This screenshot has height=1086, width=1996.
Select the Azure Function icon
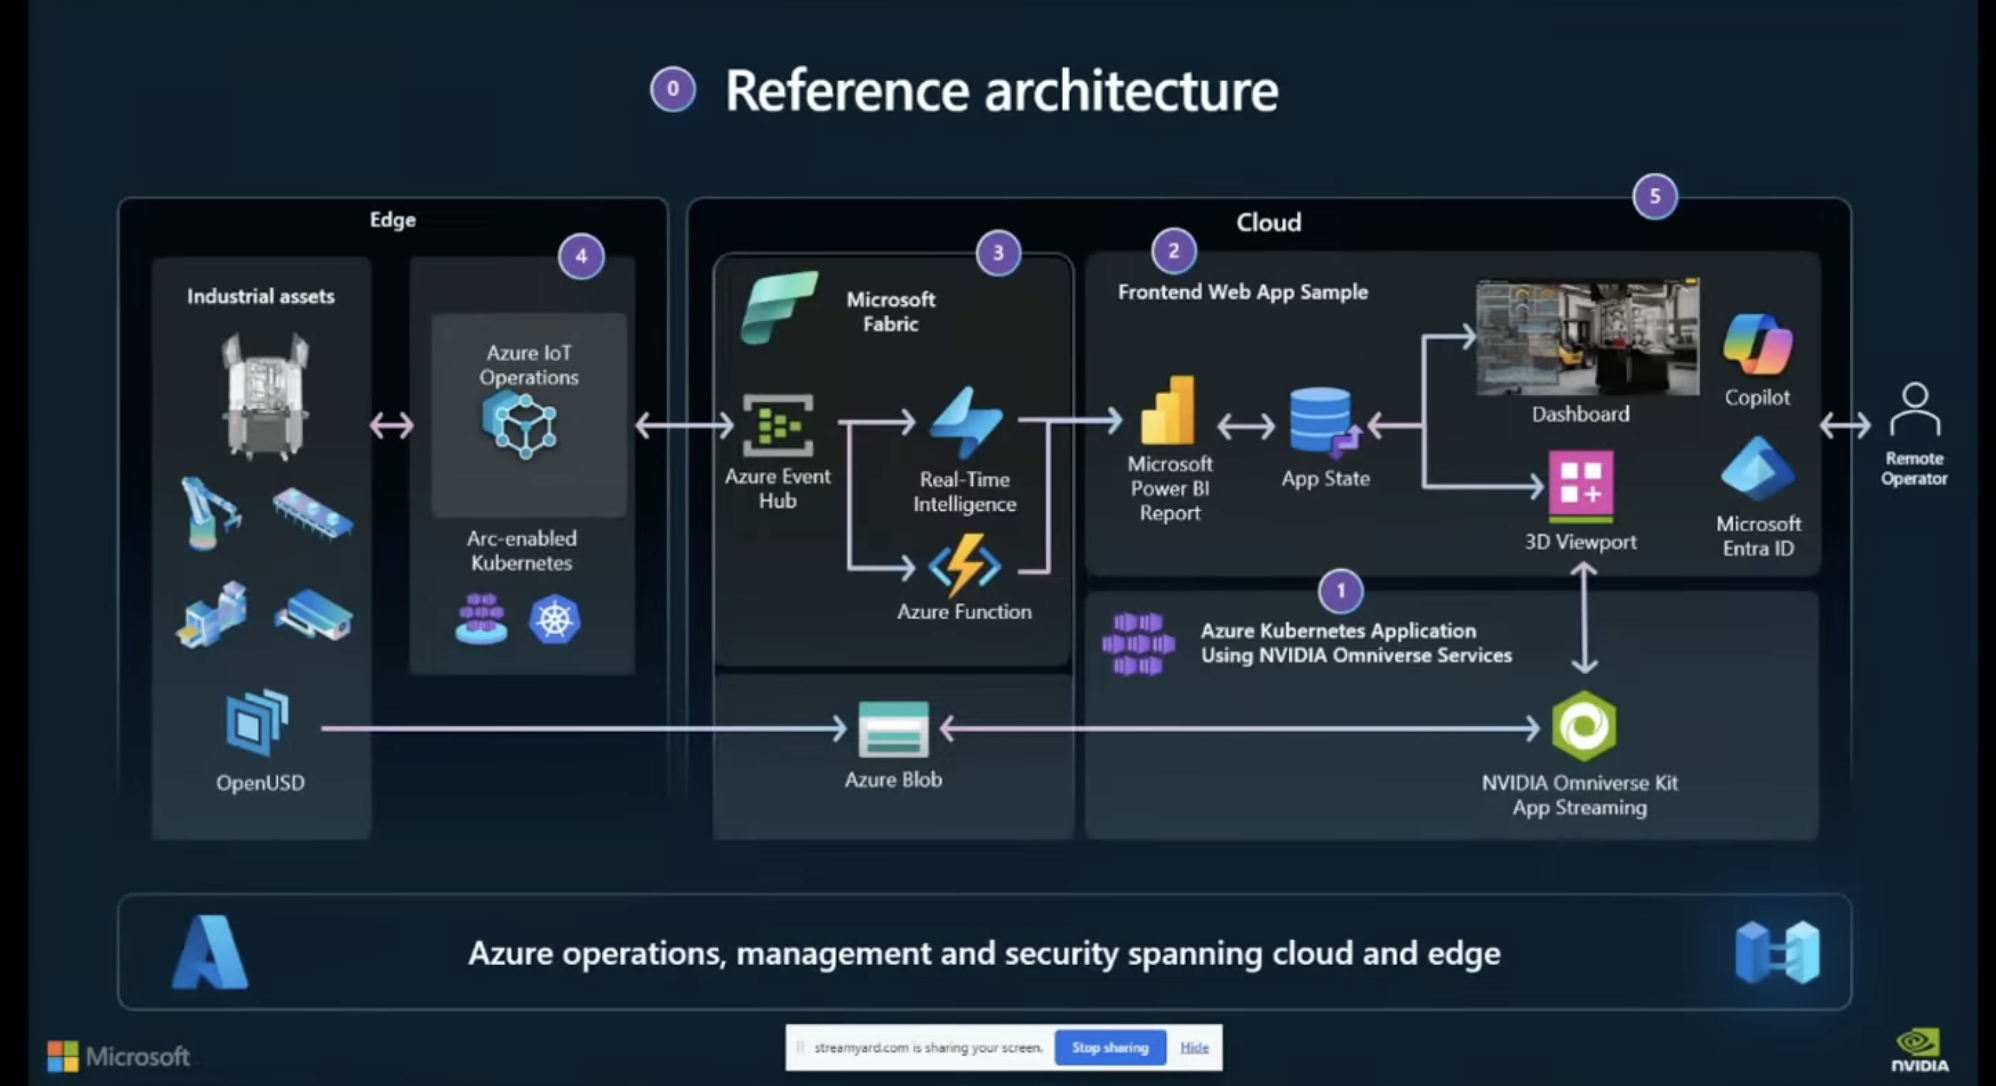965,565
